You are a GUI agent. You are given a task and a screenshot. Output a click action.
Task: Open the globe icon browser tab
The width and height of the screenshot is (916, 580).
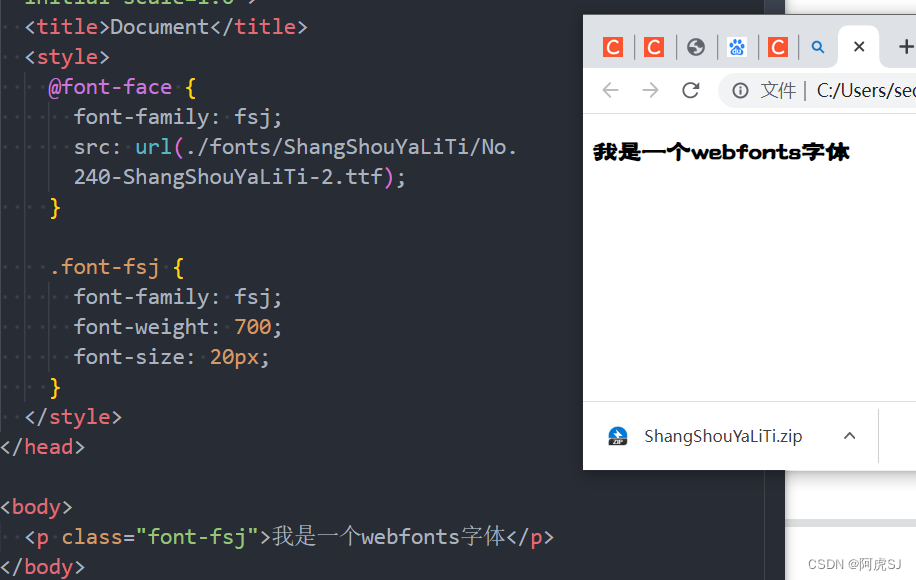click(695, 47)
